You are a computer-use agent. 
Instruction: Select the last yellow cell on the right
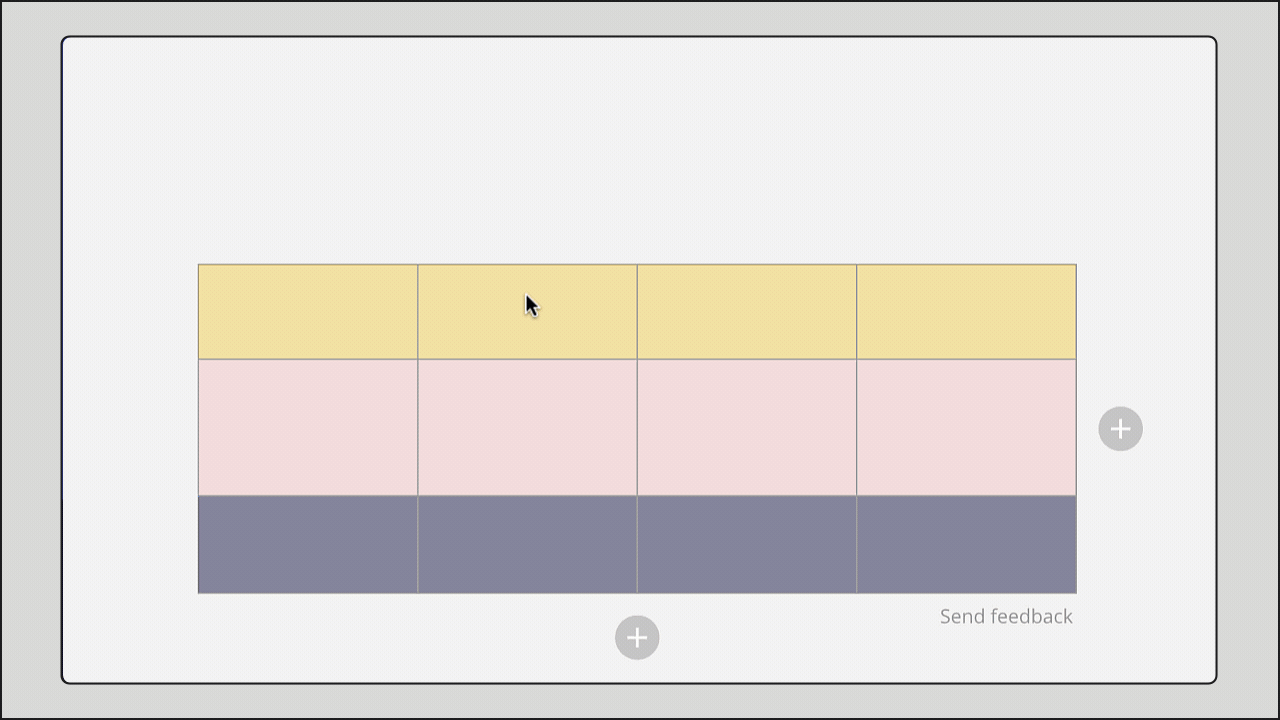pyautogui.click(x=965, y=311)
